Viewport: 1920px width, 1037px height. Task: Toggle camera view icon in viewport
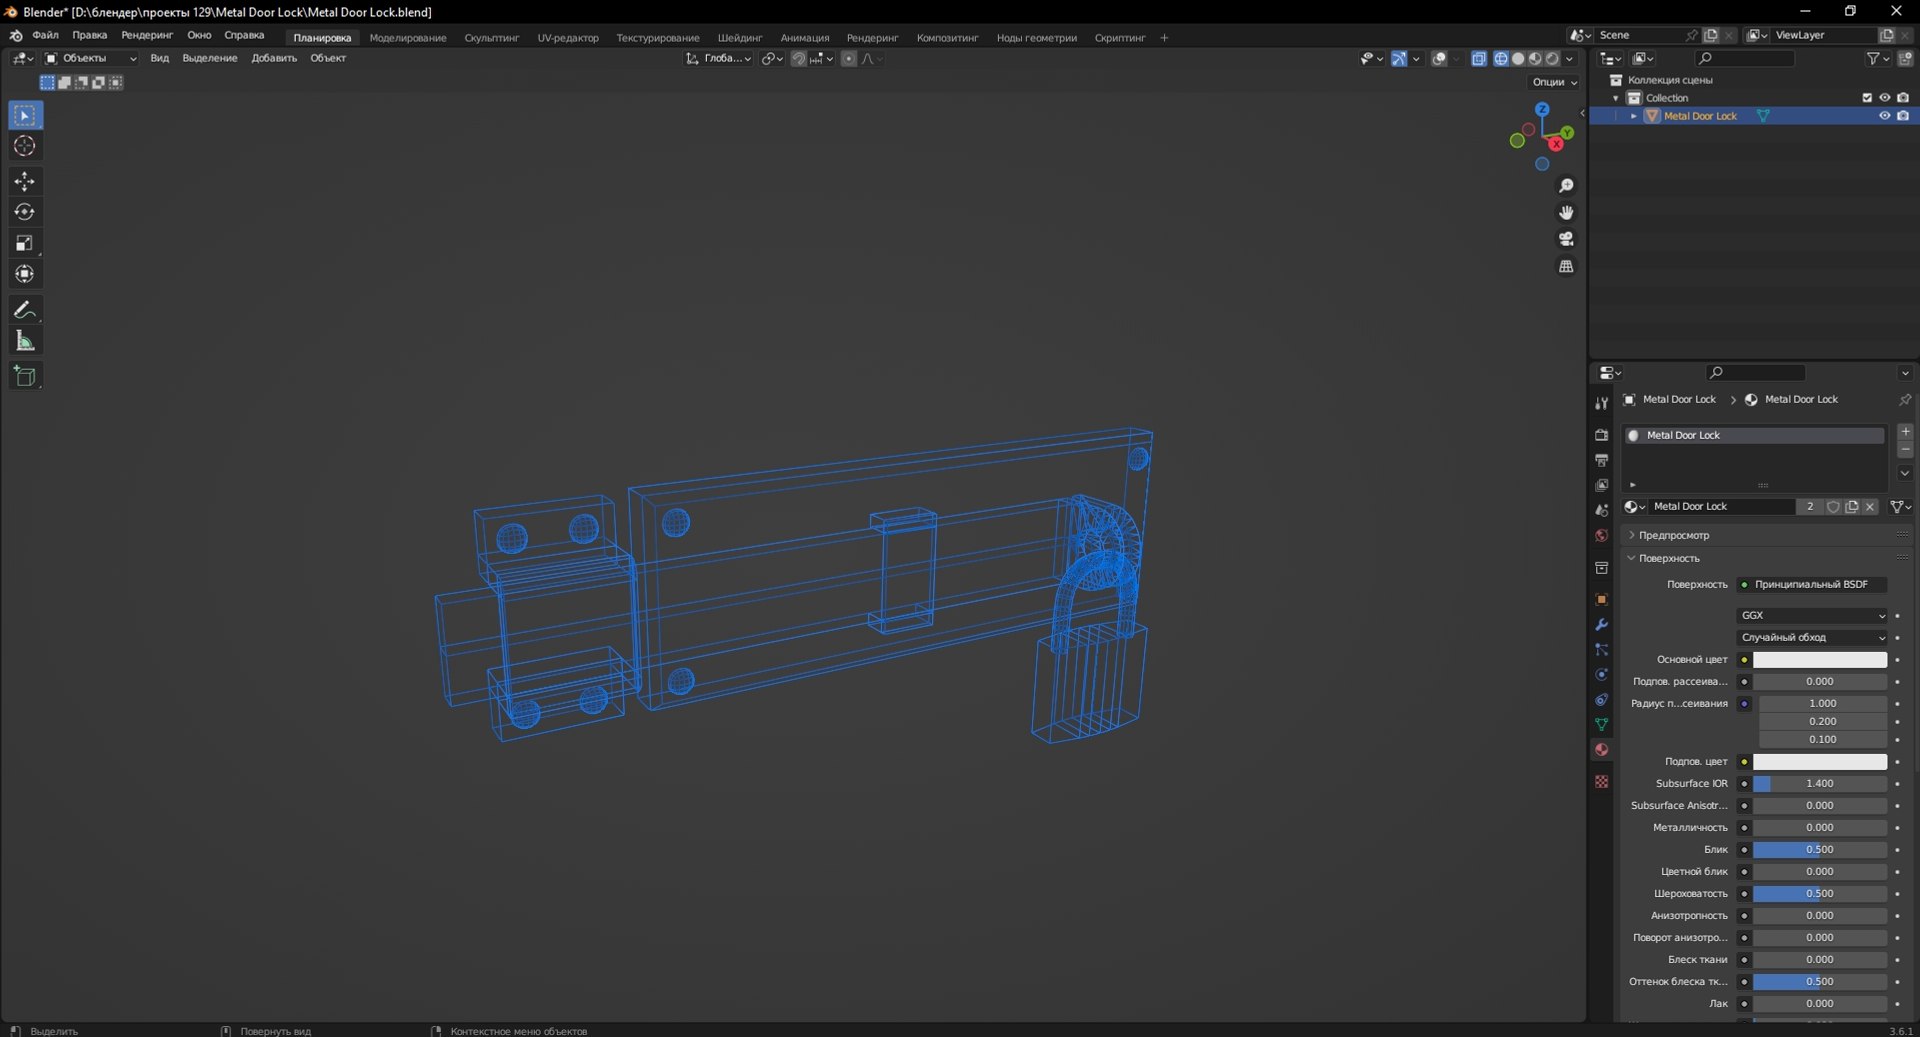tap(1566, 239)
